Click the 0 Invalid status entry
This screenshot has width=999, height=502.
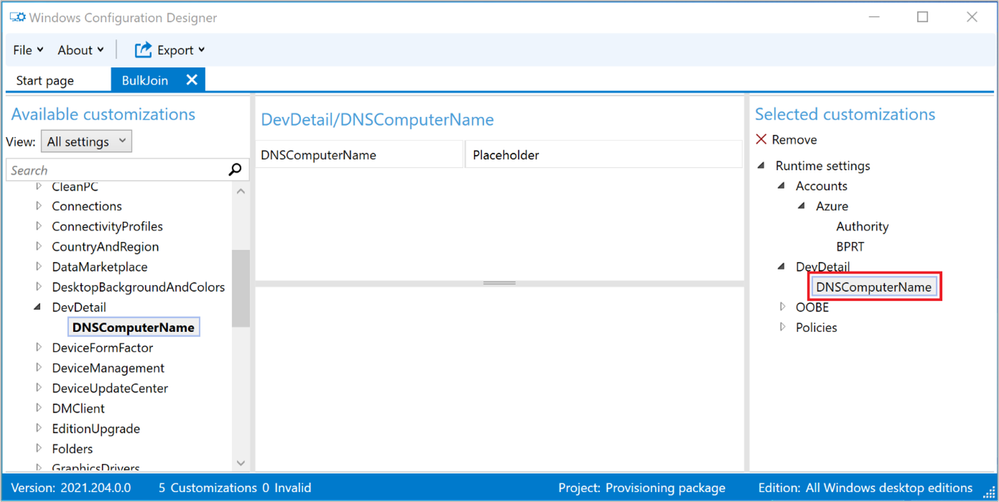click(x=287, y=488)
